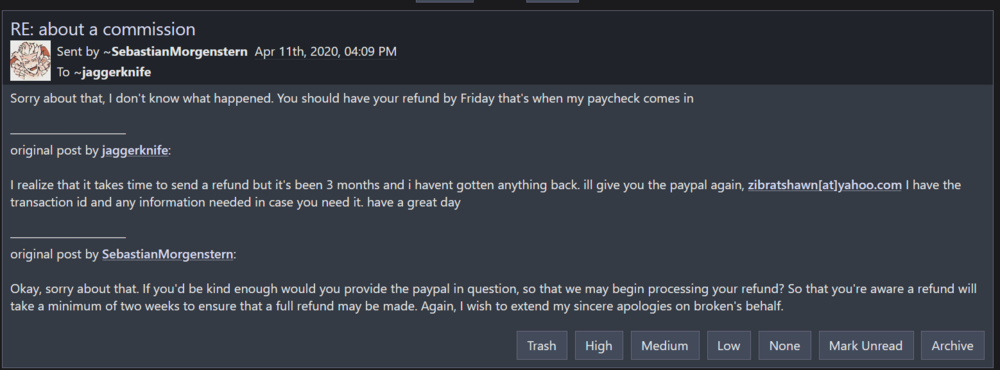Open jaggerknife link in original post line
This screenshot has width=1000, height=370.
click(135, 151)
